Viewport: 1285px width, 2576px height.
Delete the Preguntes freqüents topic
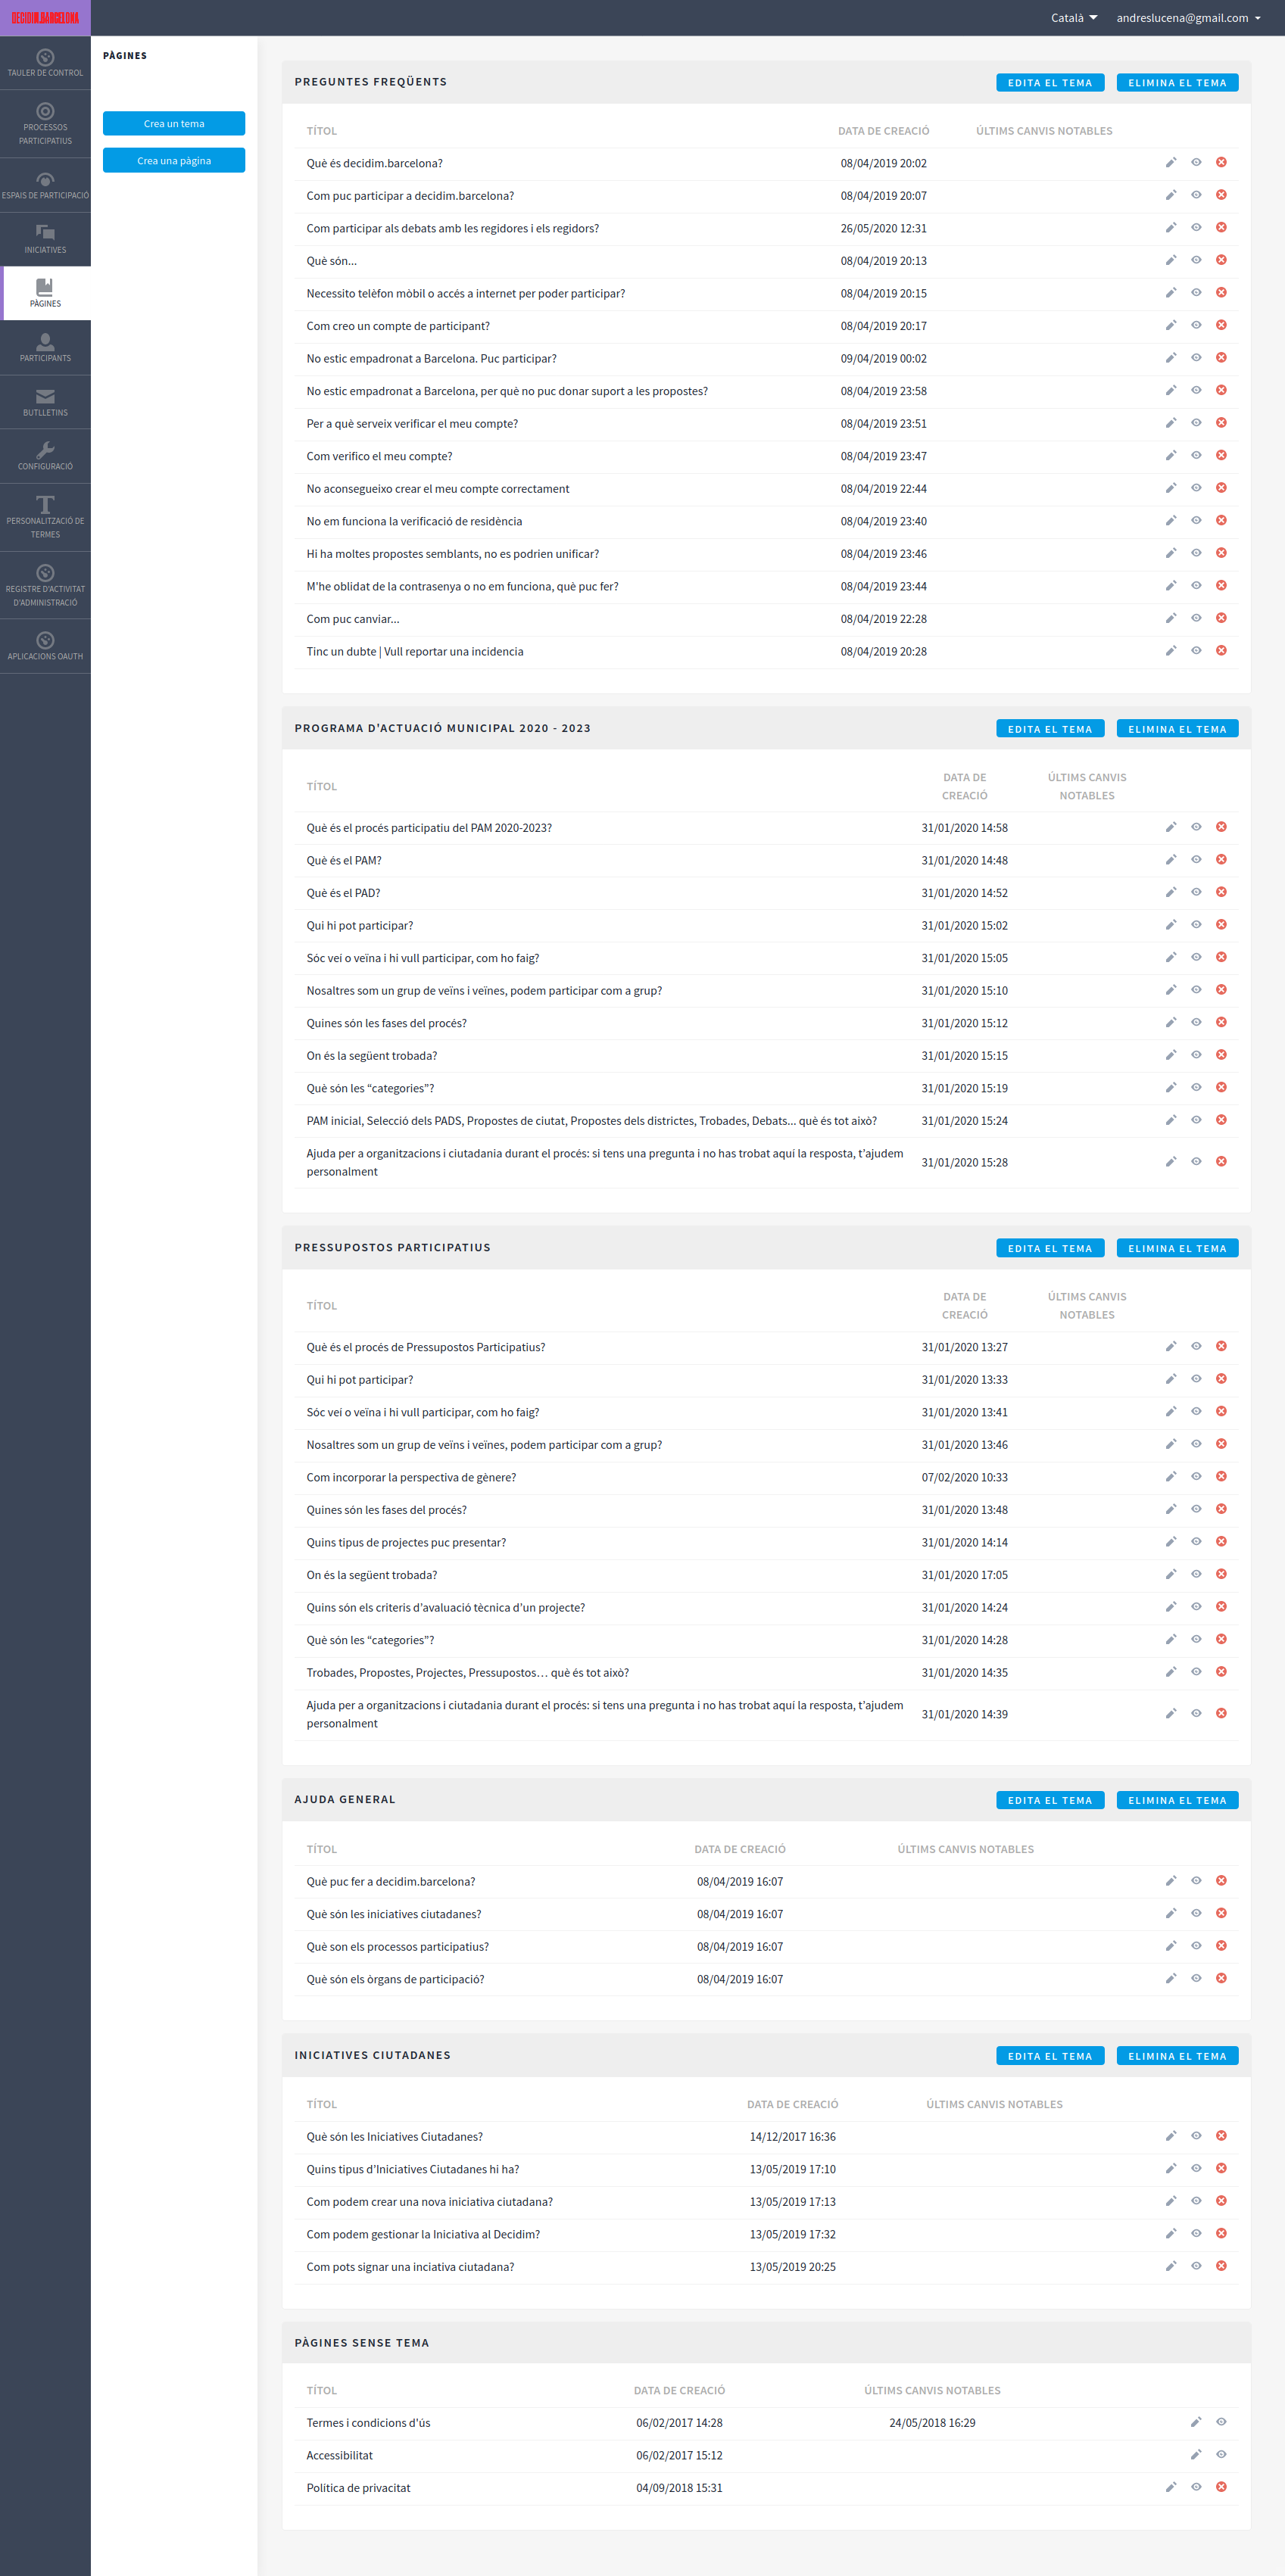point(1177,83)
